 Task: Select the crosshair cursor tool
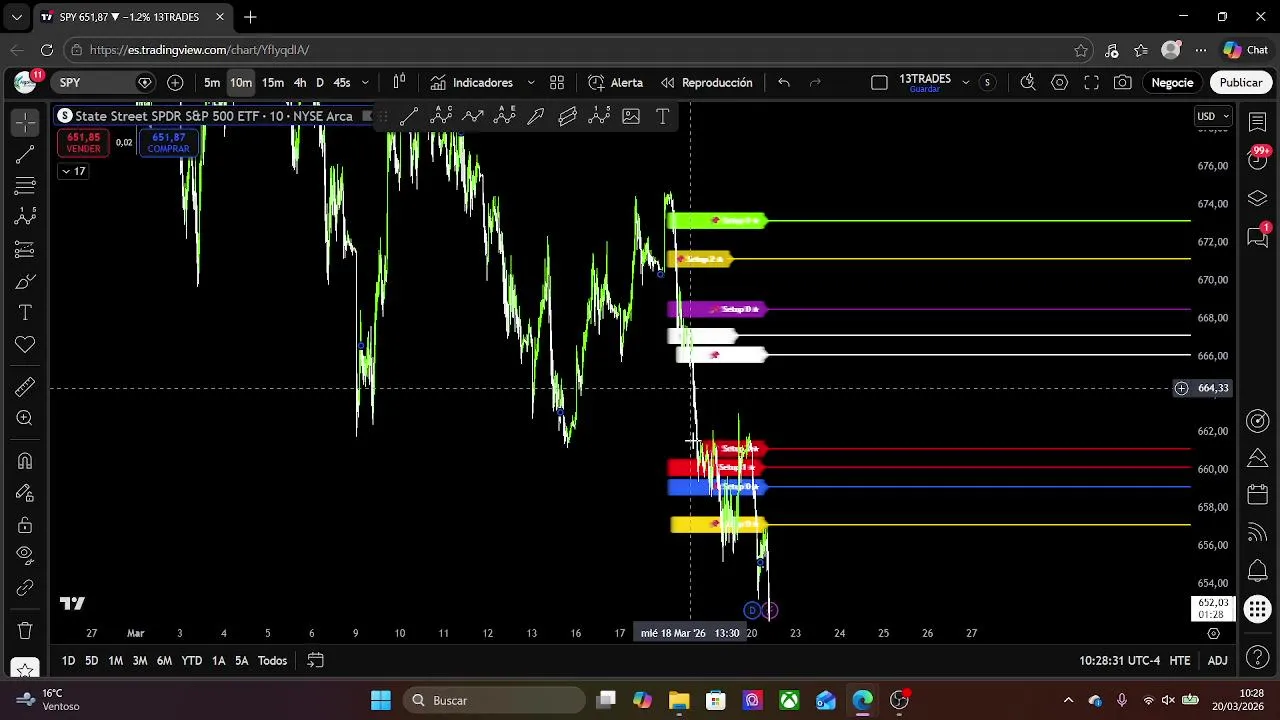pyautogui.click(x=25, y=122)
